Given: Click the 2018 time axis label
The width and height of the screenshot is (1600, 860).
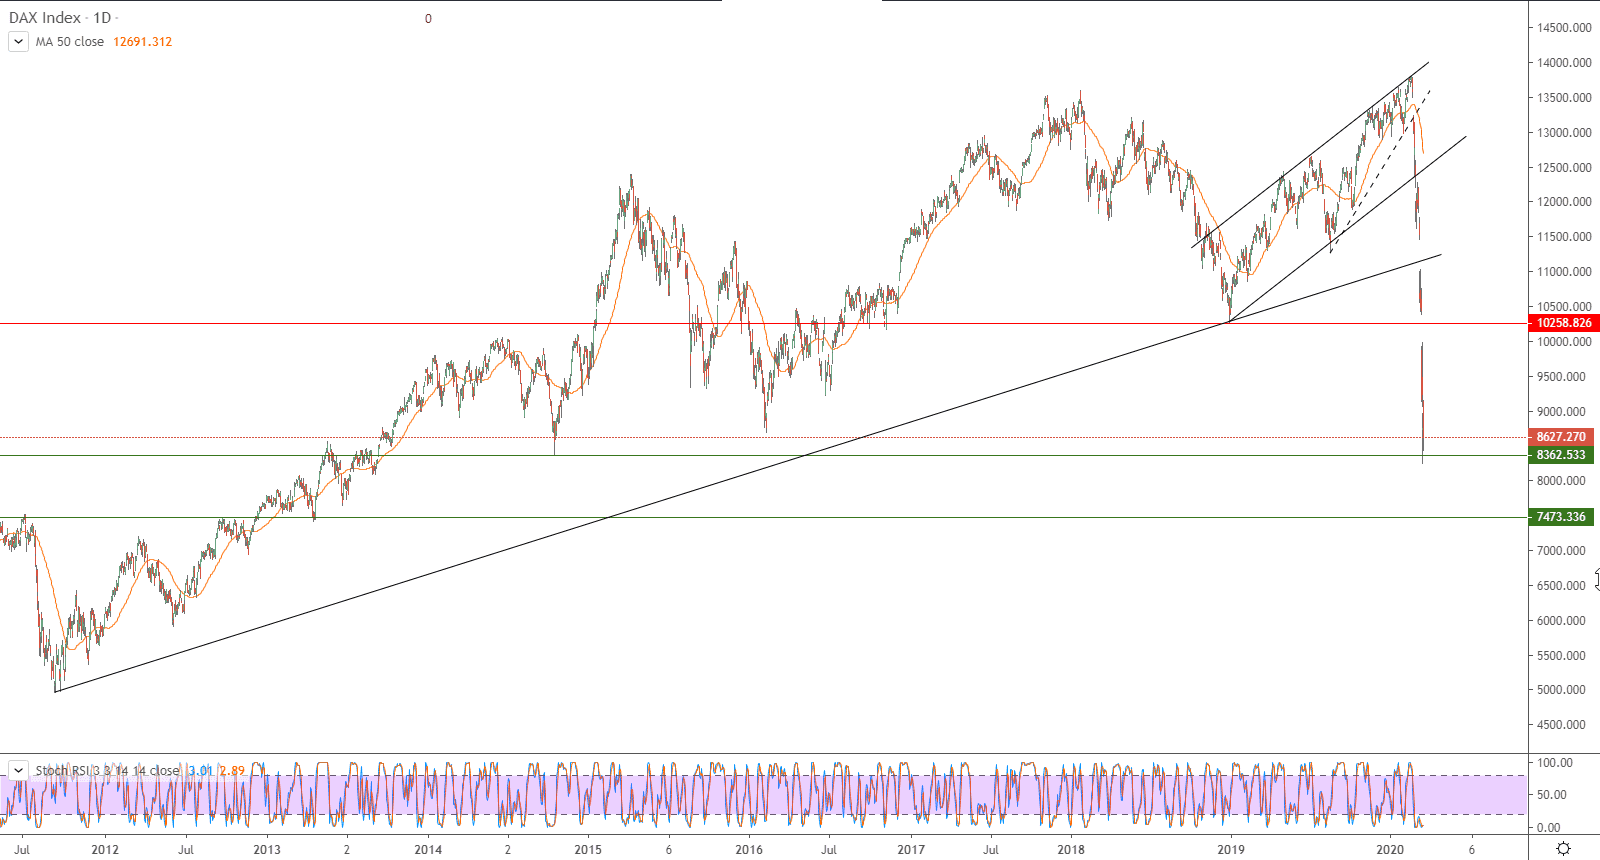Looking at the screenshot, I should [1071, 850].
